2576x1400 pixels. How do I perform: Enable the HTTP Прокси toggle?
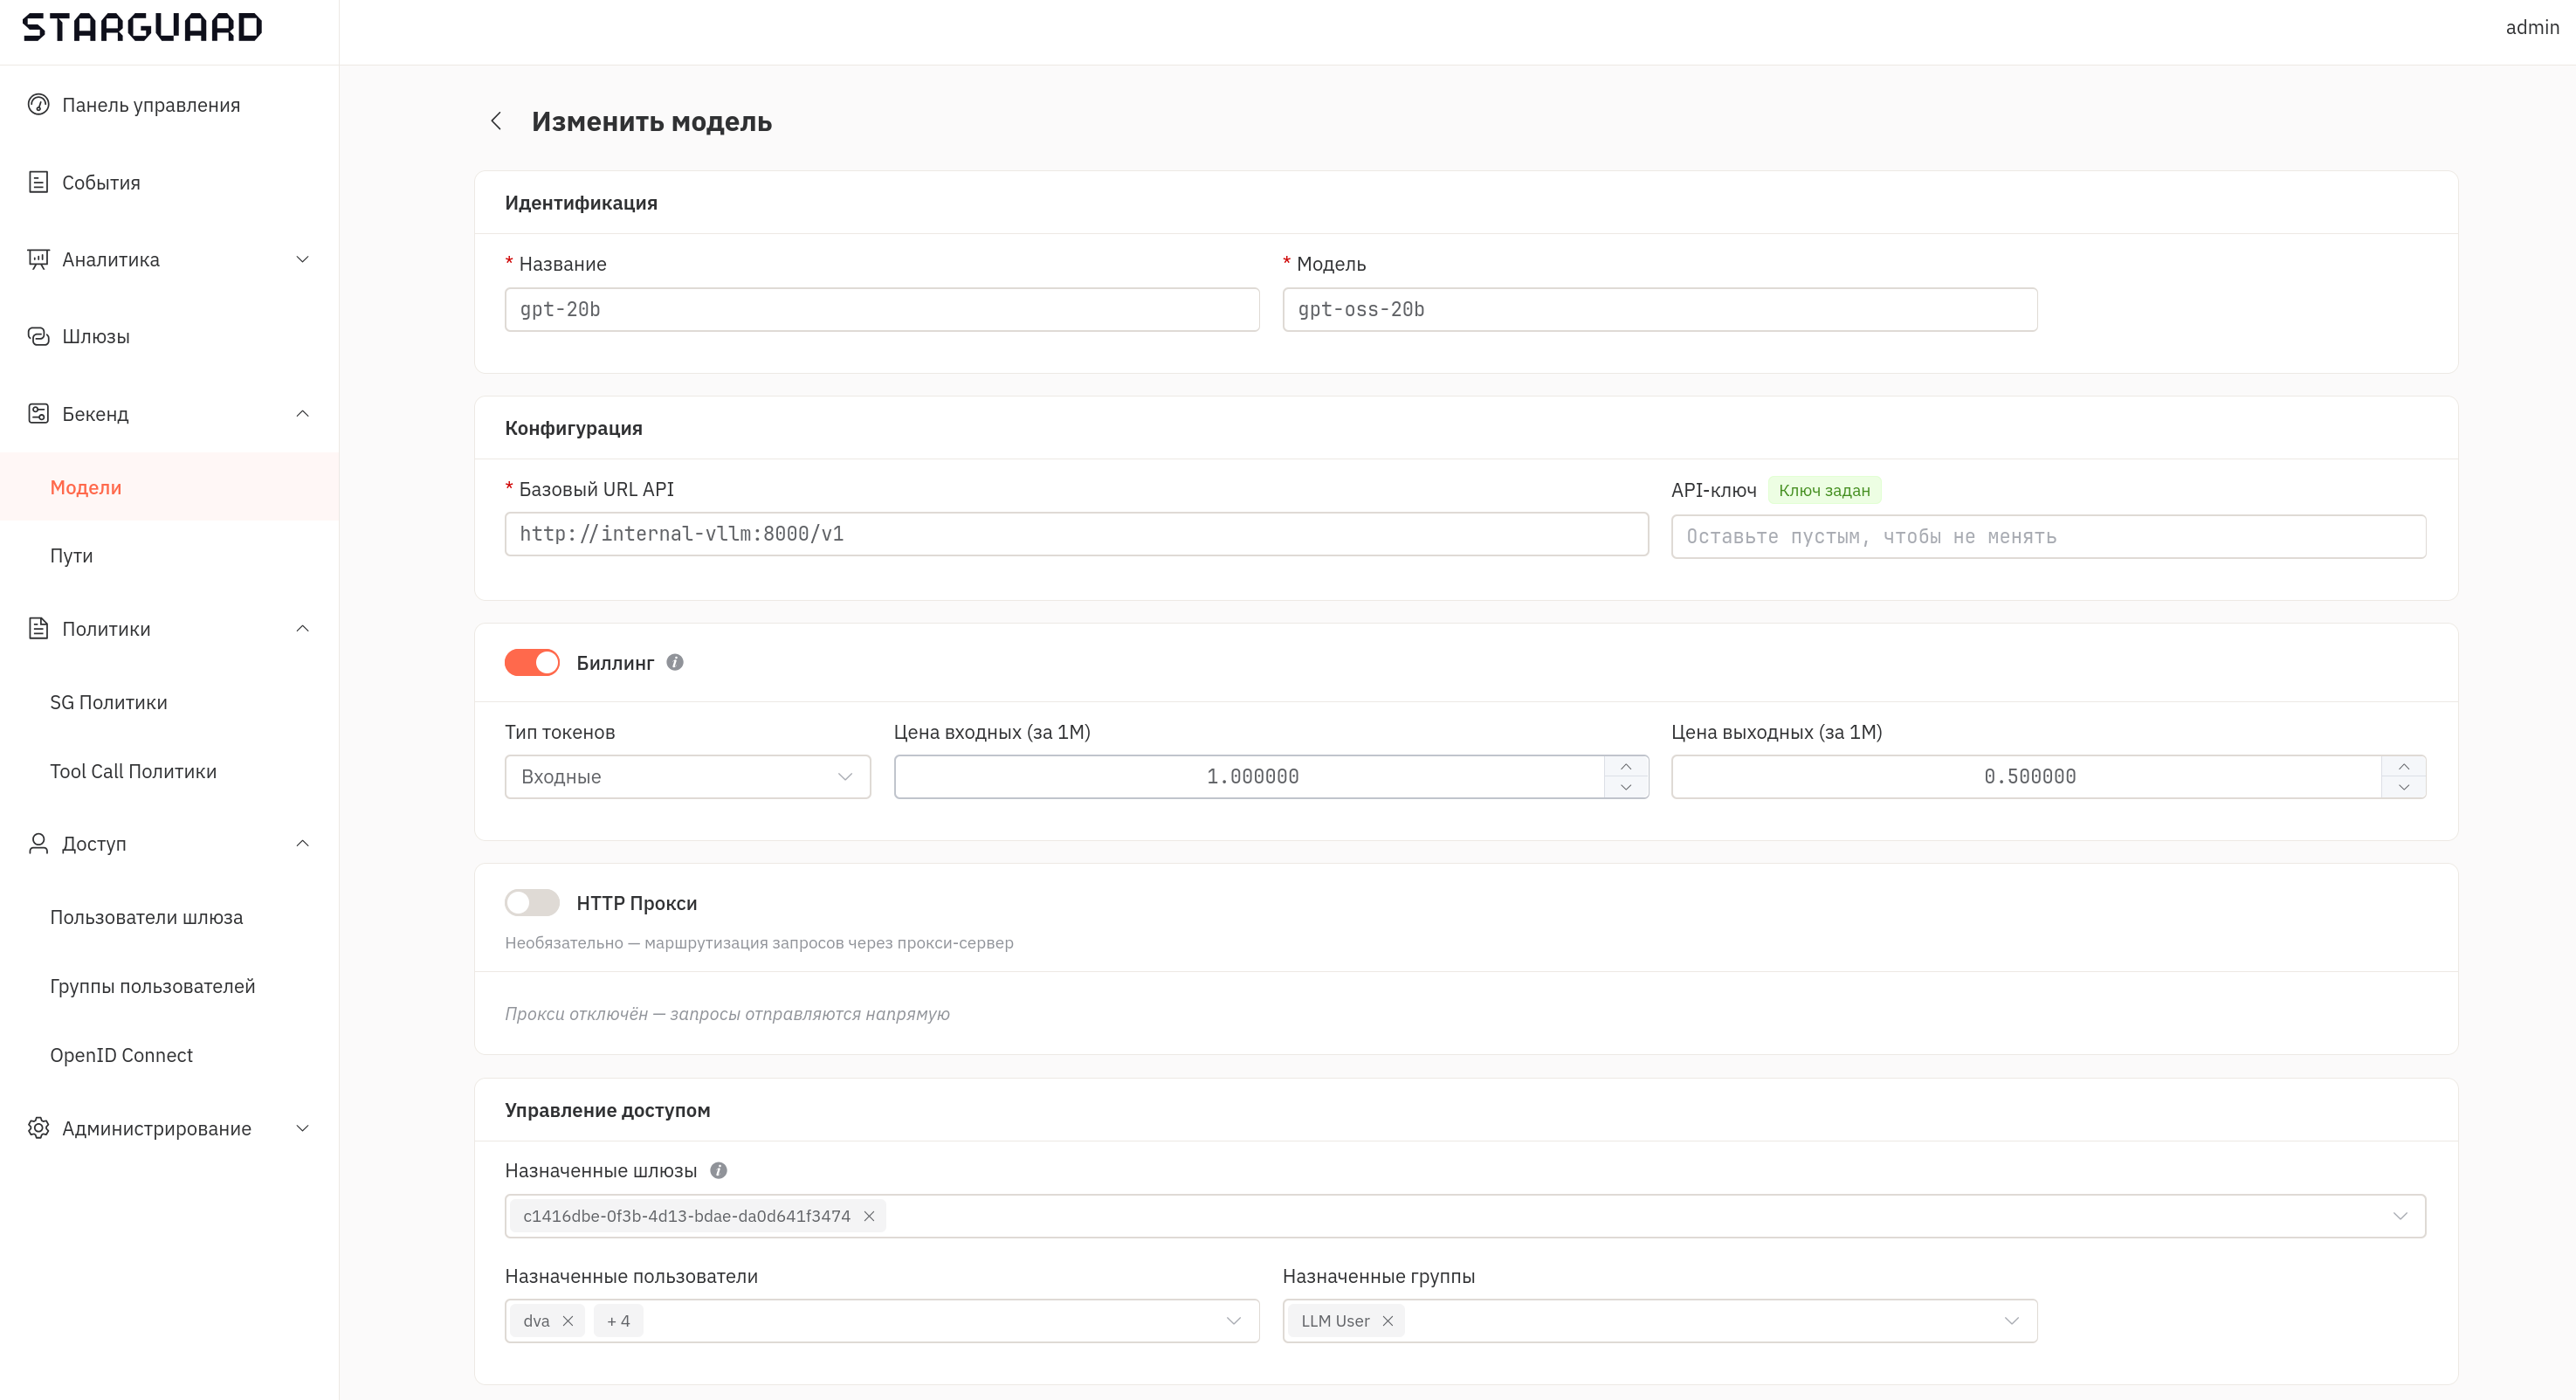pyautogui.click(x=532, y=903)
